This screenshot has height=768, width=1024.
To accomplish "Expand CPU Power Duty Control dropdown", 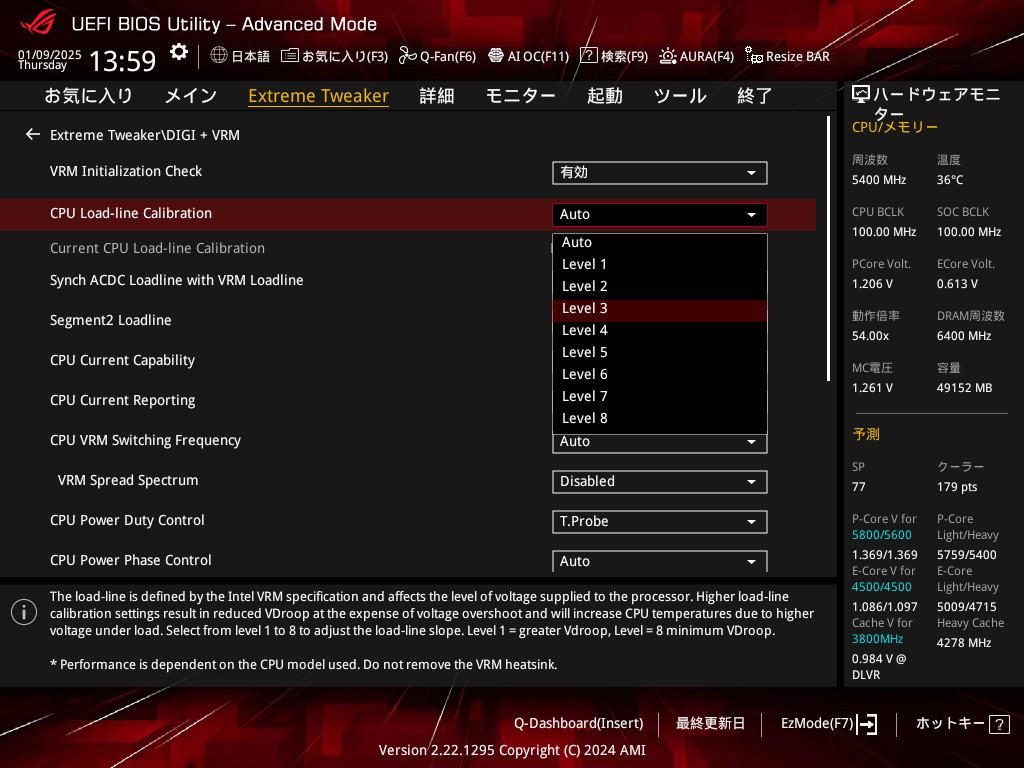I will (659, 521).
